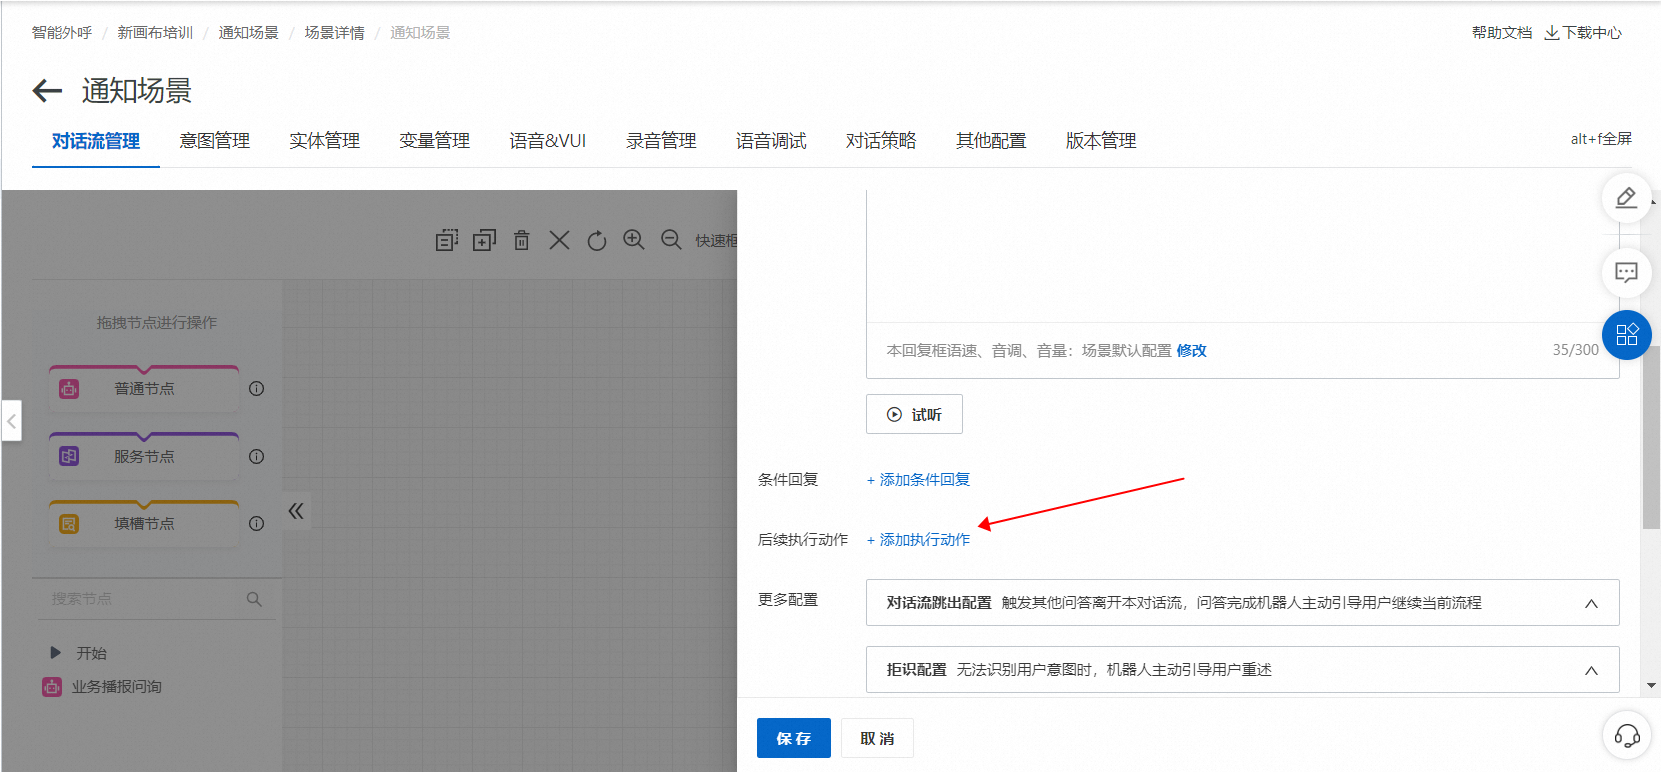Click the 取消 button

point(877,738)
